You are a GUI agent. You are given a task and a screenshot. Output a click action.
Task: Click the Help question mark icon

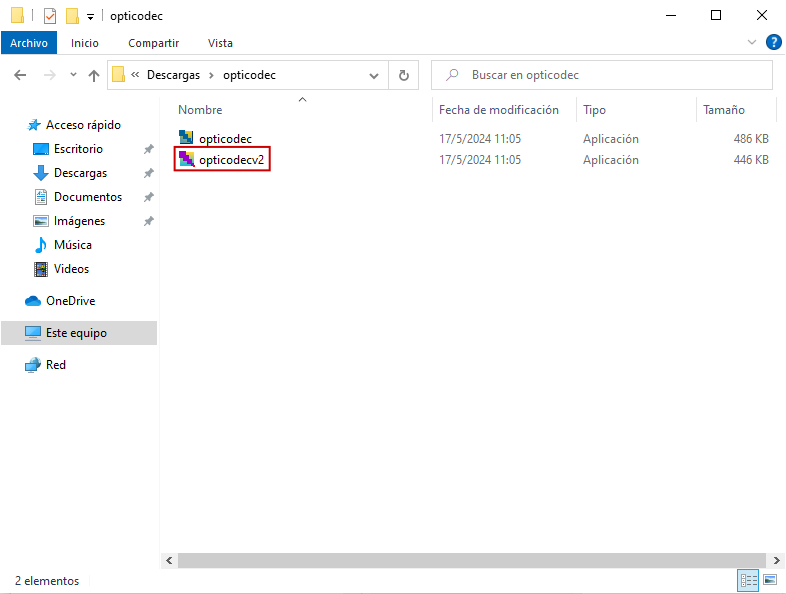(x=773, y=42)
